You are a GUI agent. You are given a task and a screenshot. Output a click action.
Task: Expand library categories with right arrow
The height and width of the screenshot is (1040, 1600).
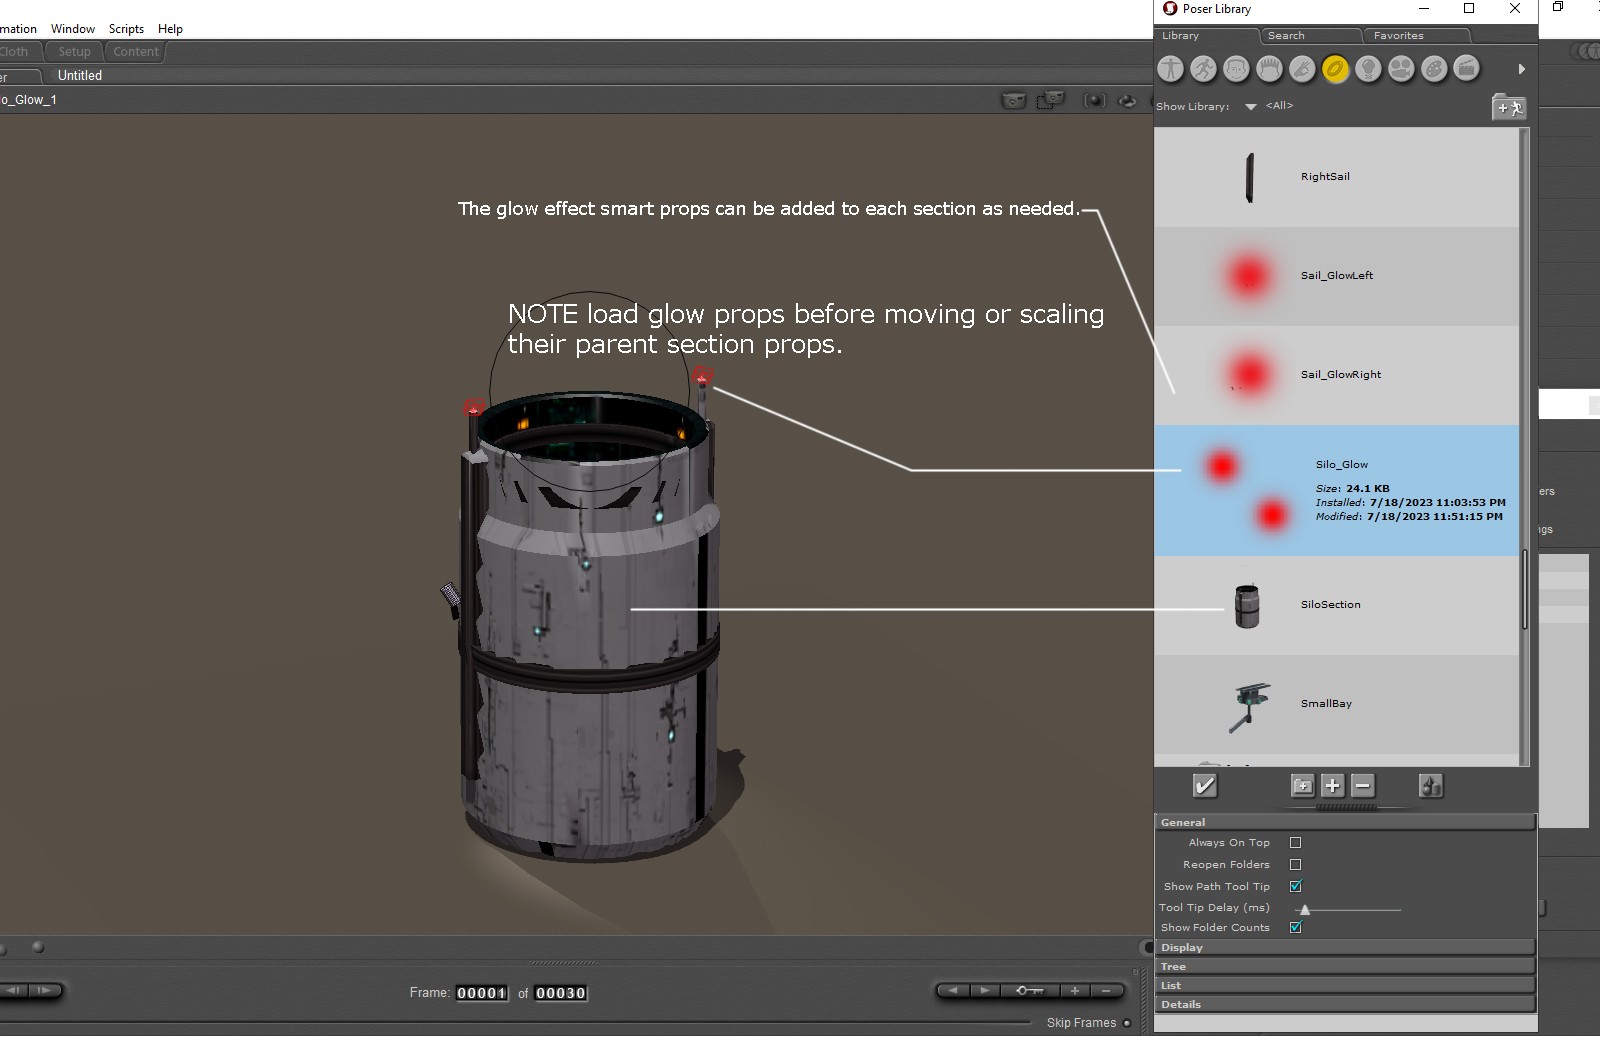(1521, 69)
